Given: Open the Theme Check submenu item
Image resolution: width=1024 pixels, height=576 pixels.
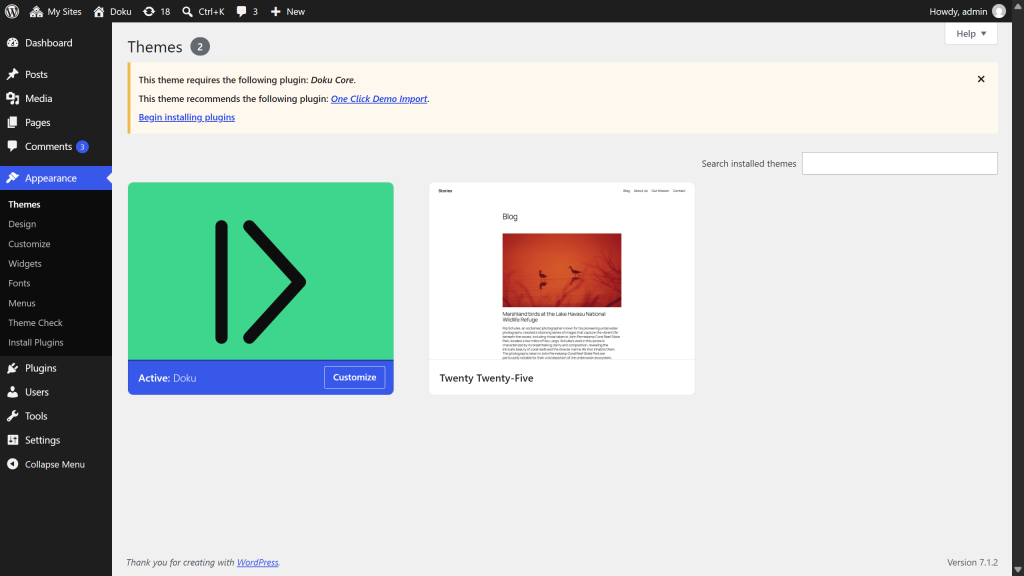Looking at the screenshot, I should (x=35, y=323).
